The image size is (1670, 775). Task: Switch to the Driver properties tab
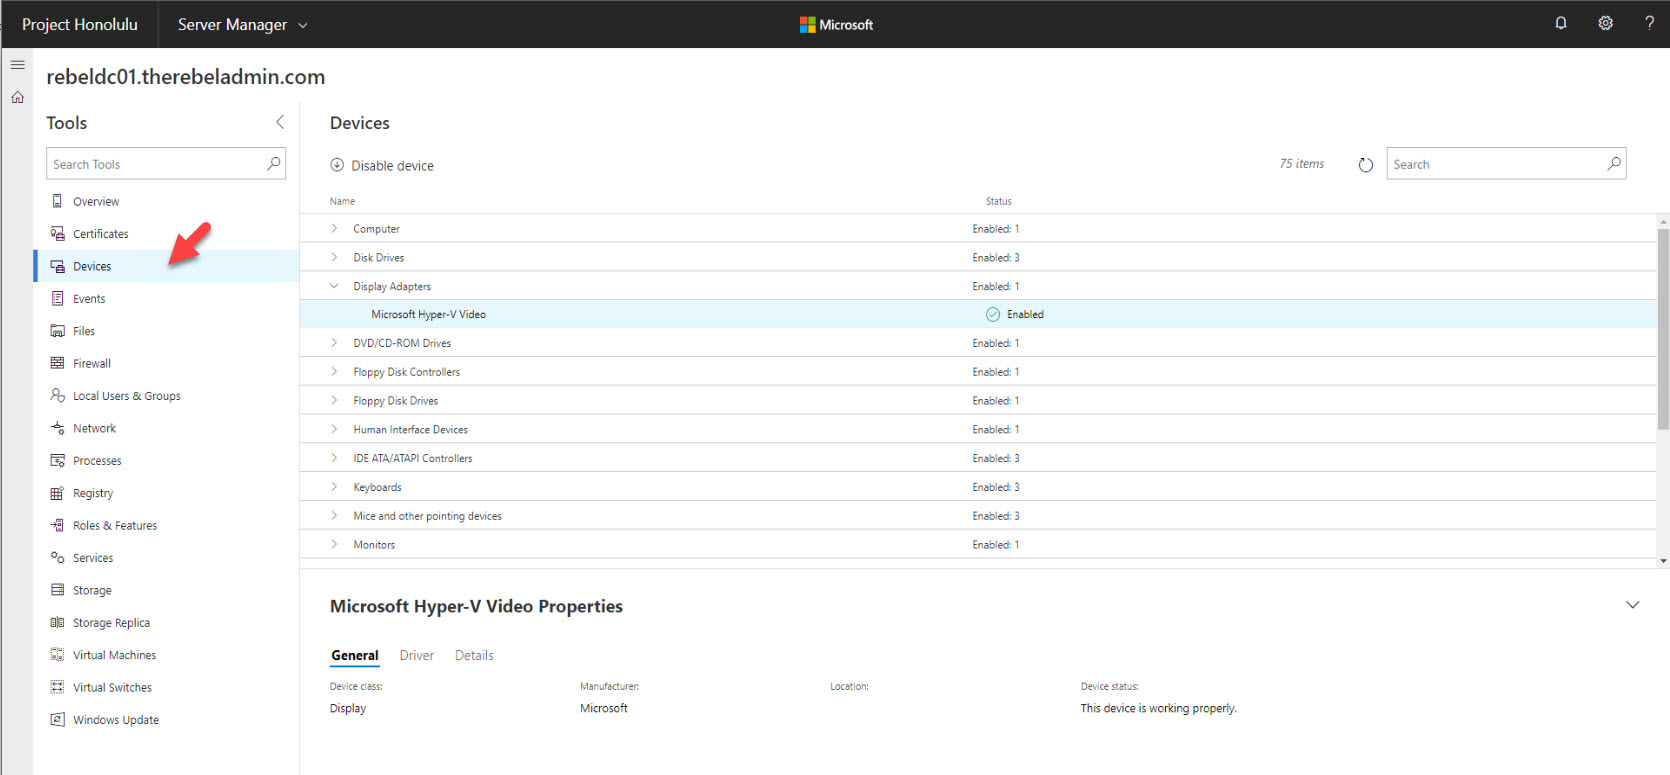(x=417, y=656)
